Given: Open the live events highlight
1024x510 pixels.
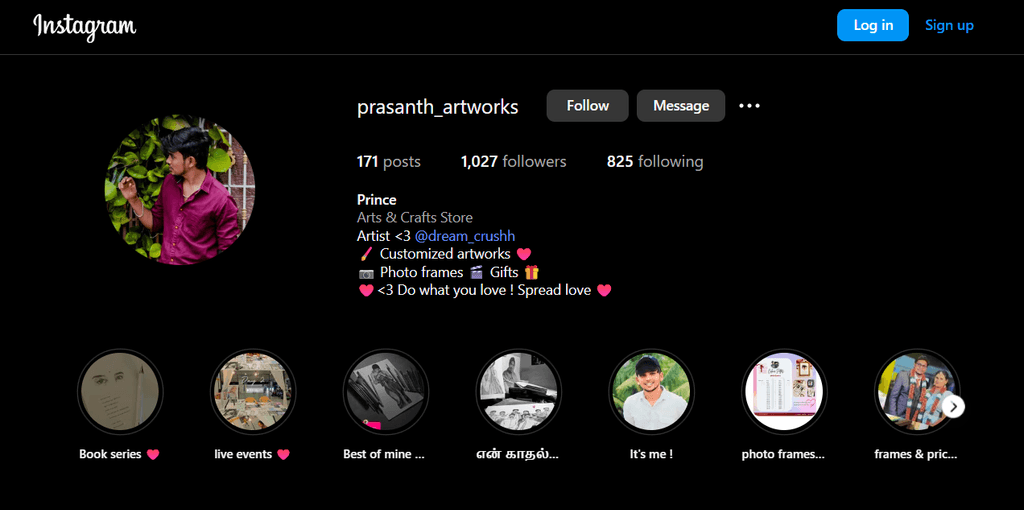Looking at the screenshot, I should (x=253, y=391).
